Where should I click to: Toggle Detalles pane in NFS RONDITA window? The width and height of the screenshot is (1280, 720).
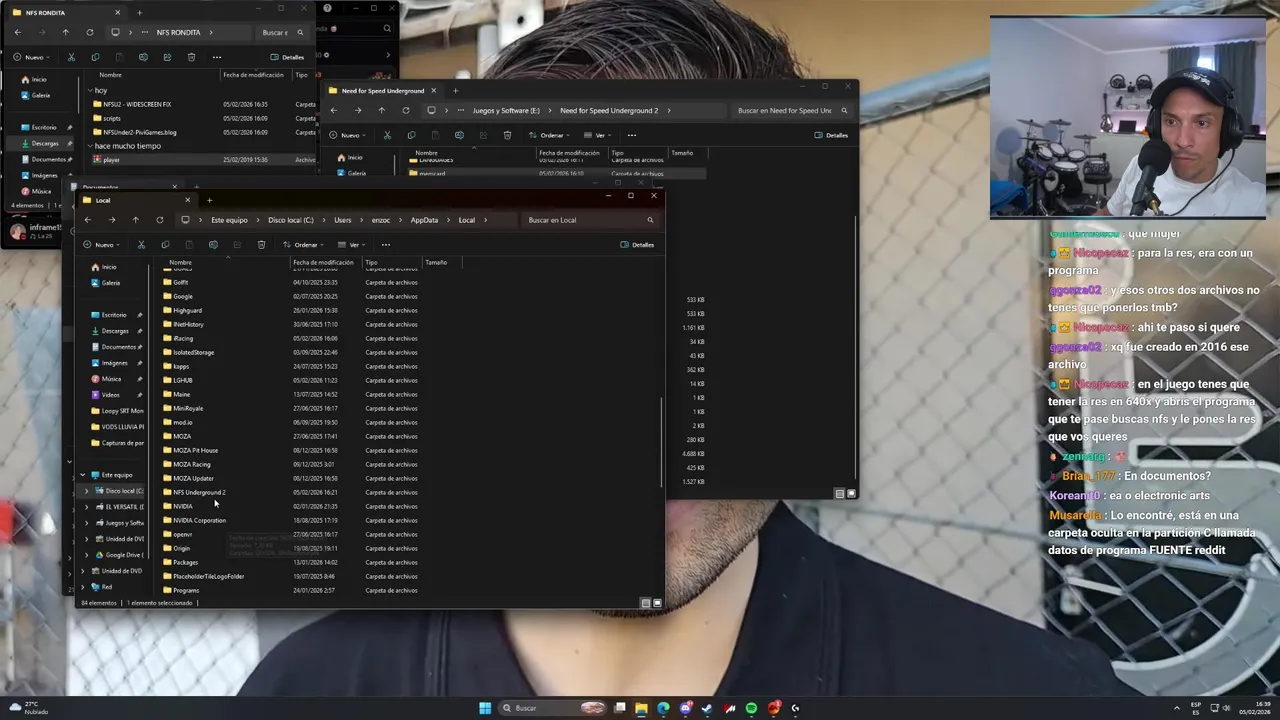point(287,57)
